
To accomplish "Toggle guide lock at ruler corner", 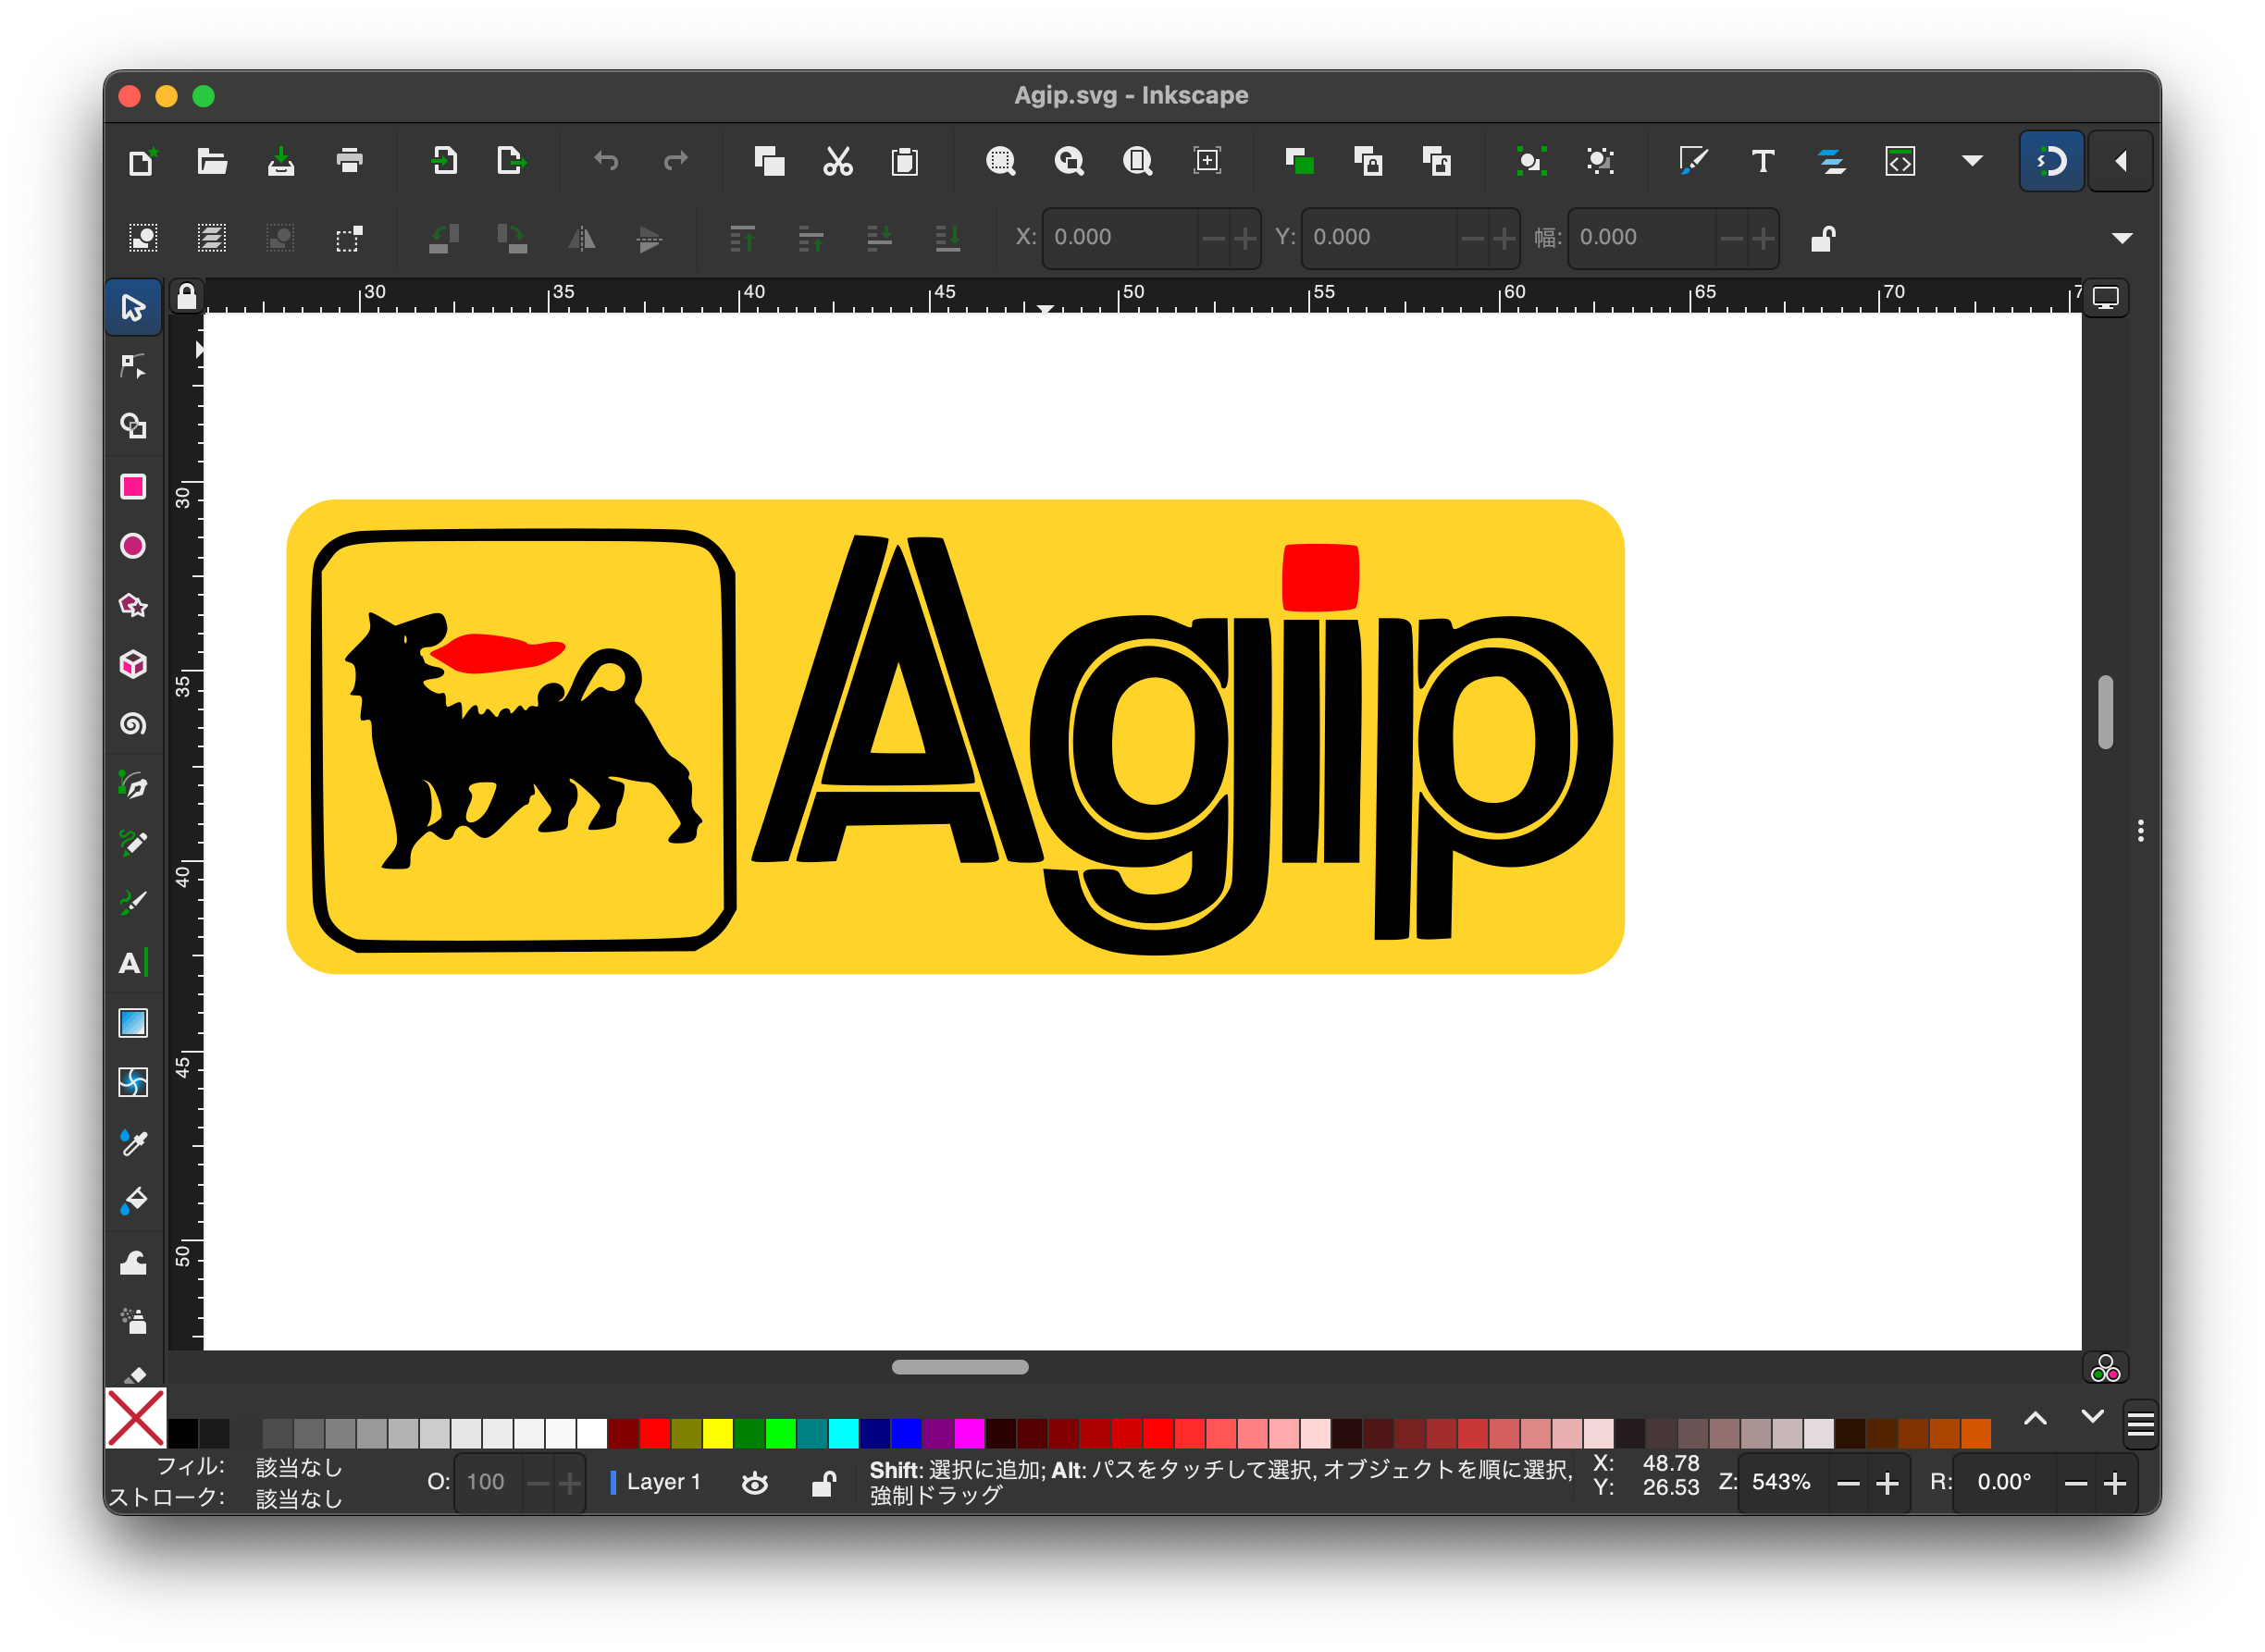I will 187,297.
